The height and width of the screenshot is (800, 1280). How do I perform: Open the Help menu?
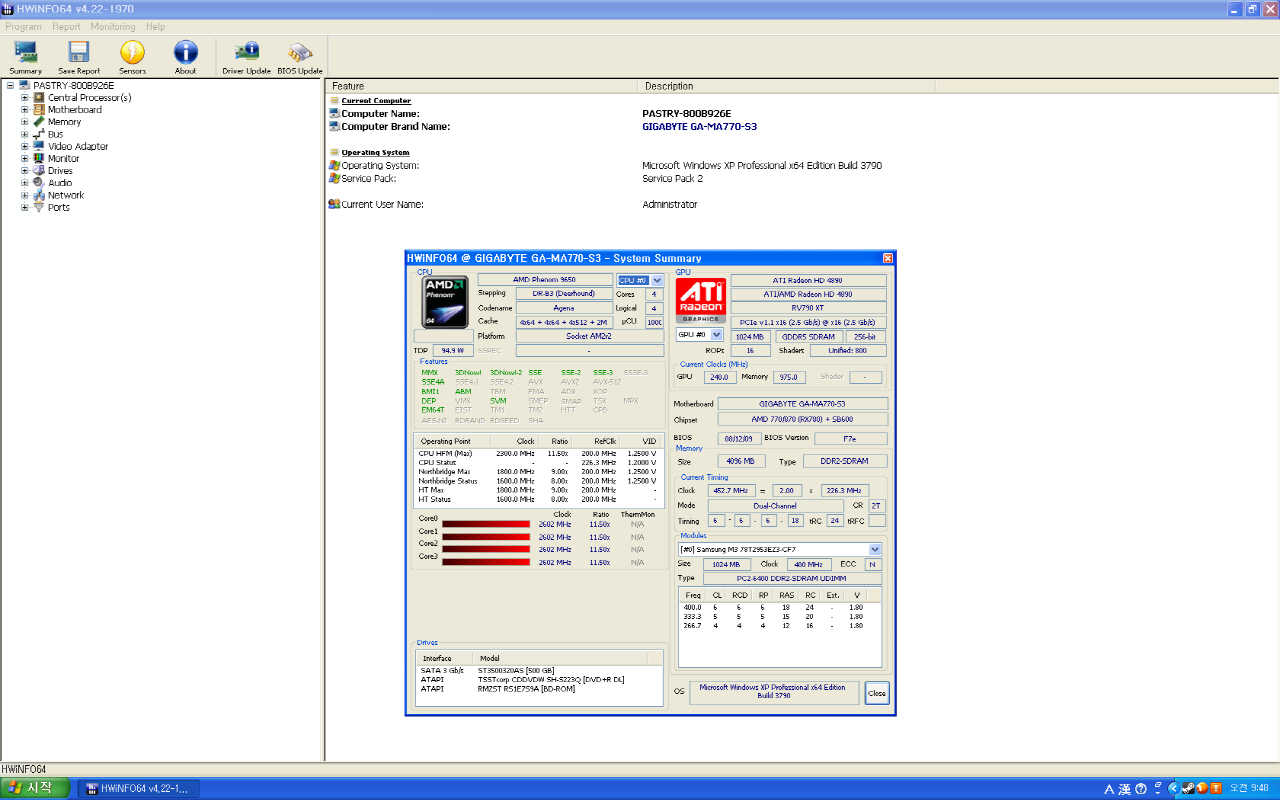155,27
